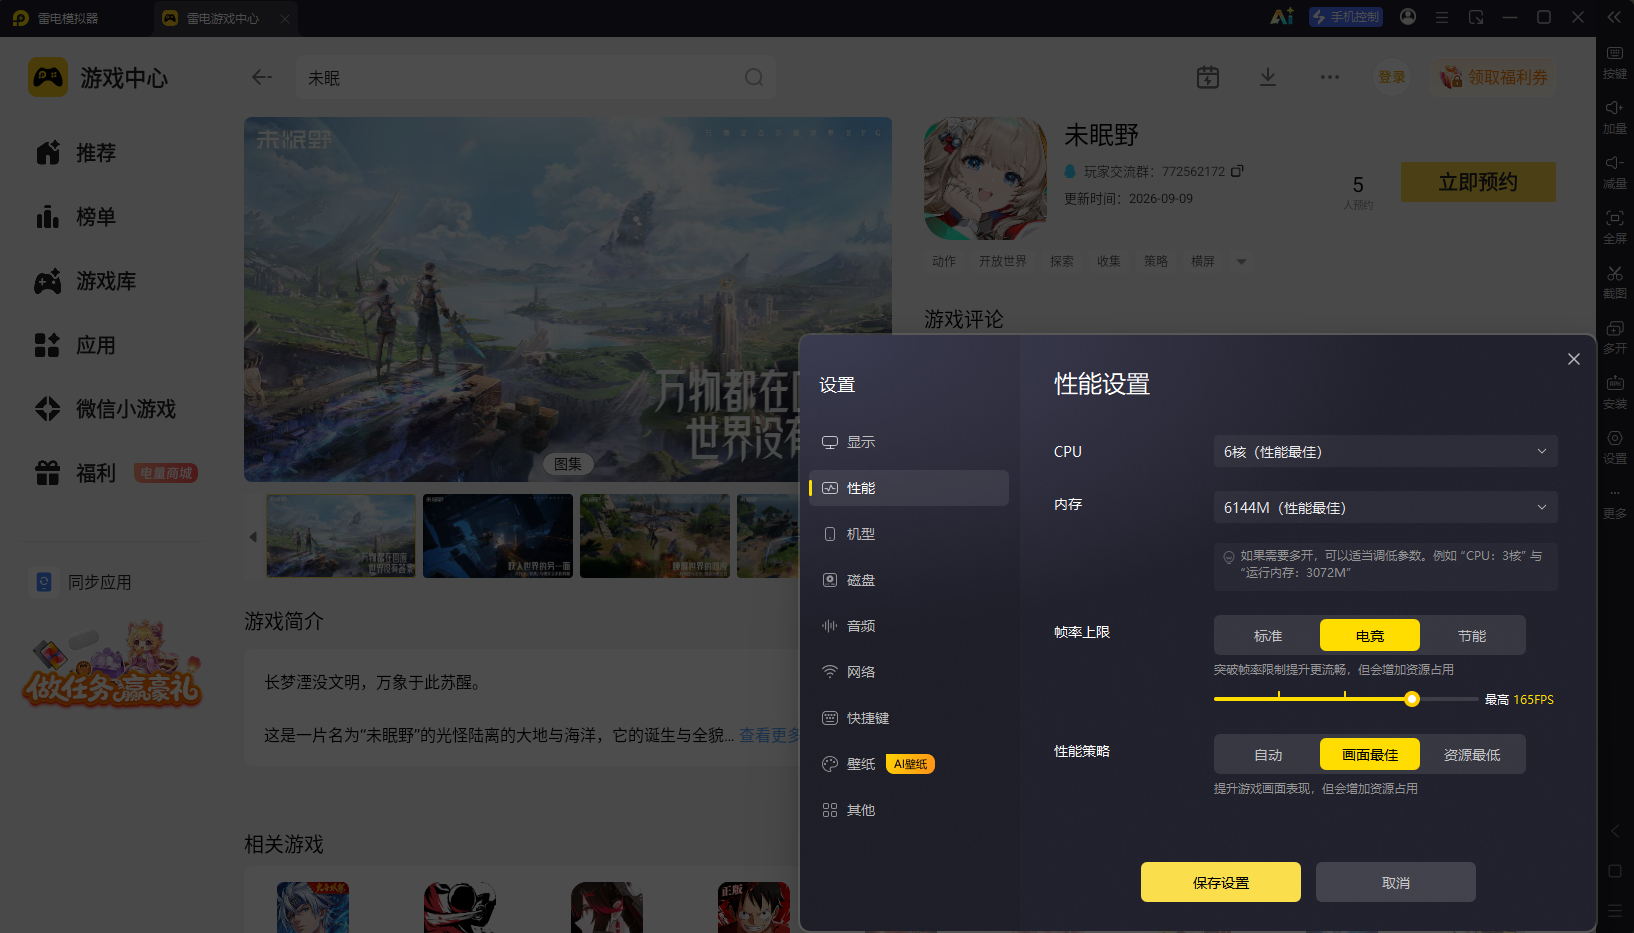
Task: Click the 加量 volume up icon
Action: click(x=1615, y=116)
